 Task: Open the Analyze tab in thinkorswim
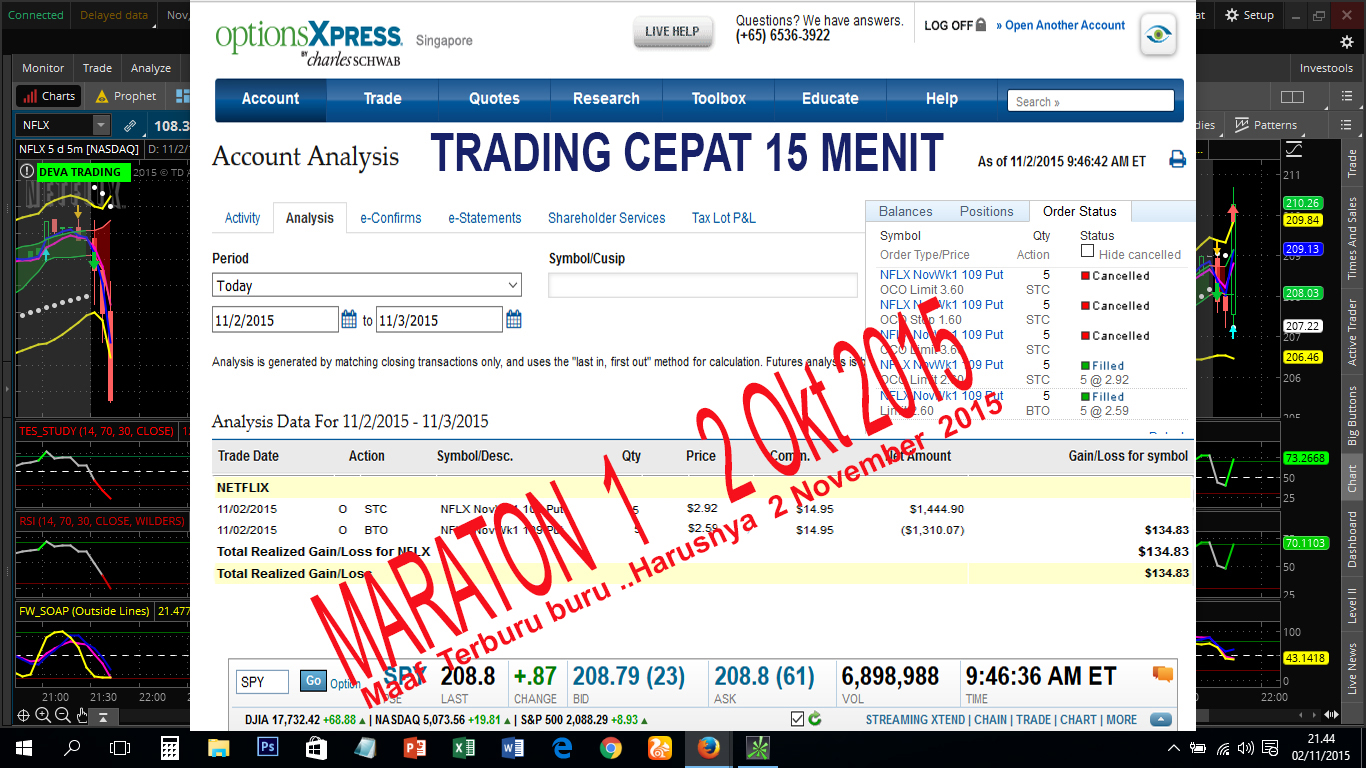coord(151,68)
